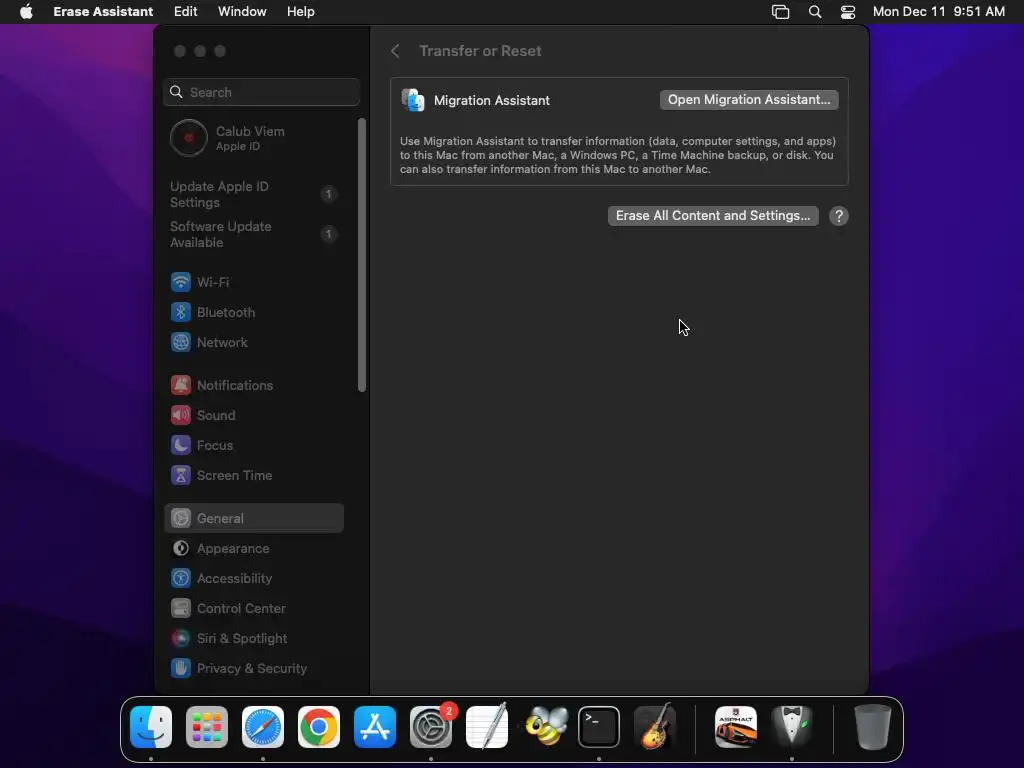Select Wi-Fi label in sidebar
The image size is (1024, 768).
point(213,282)
